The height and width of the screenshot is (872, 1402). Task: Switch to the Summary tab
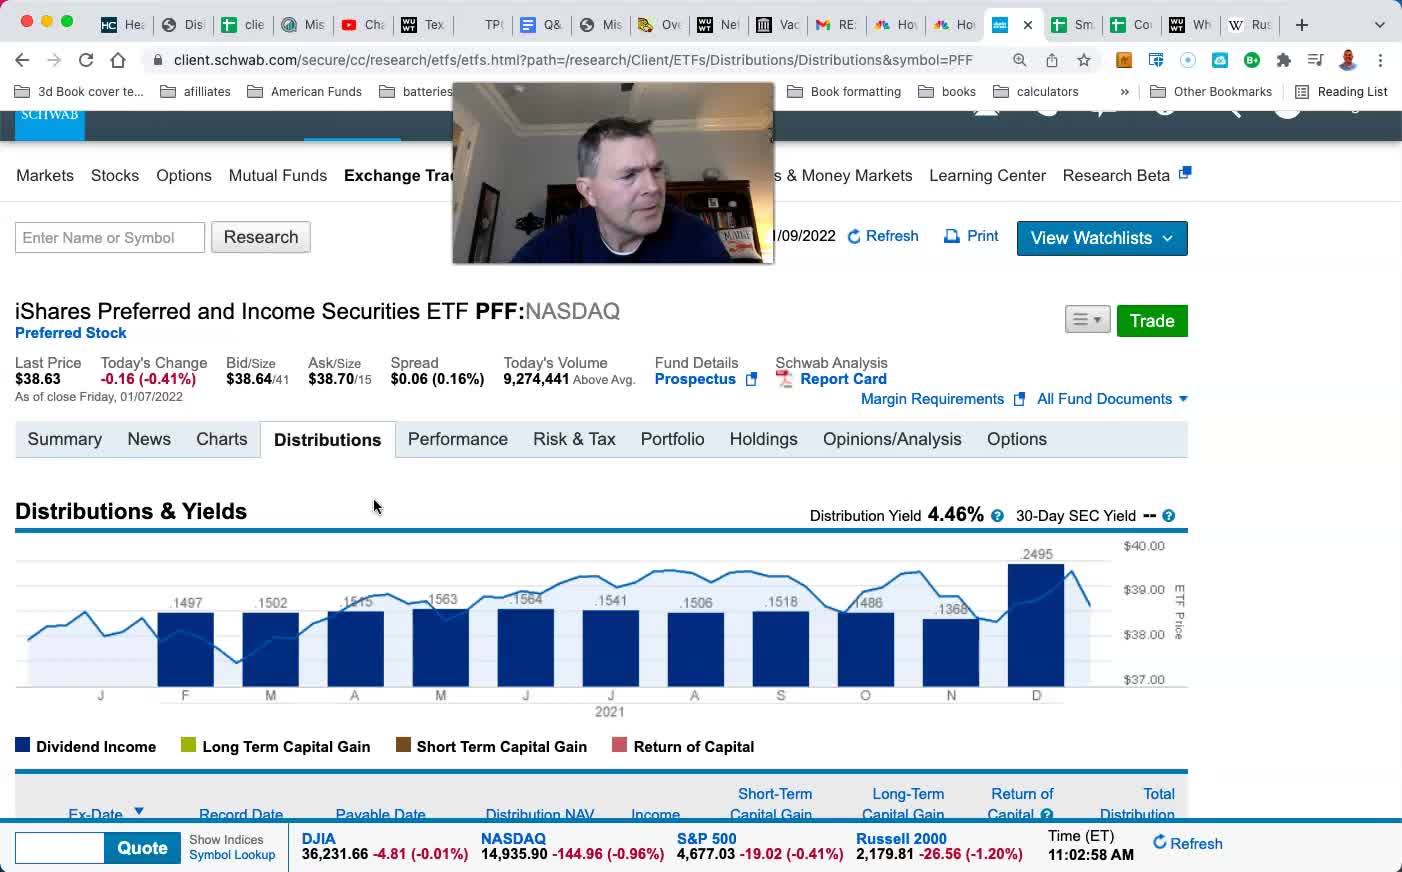pos(65,439)
